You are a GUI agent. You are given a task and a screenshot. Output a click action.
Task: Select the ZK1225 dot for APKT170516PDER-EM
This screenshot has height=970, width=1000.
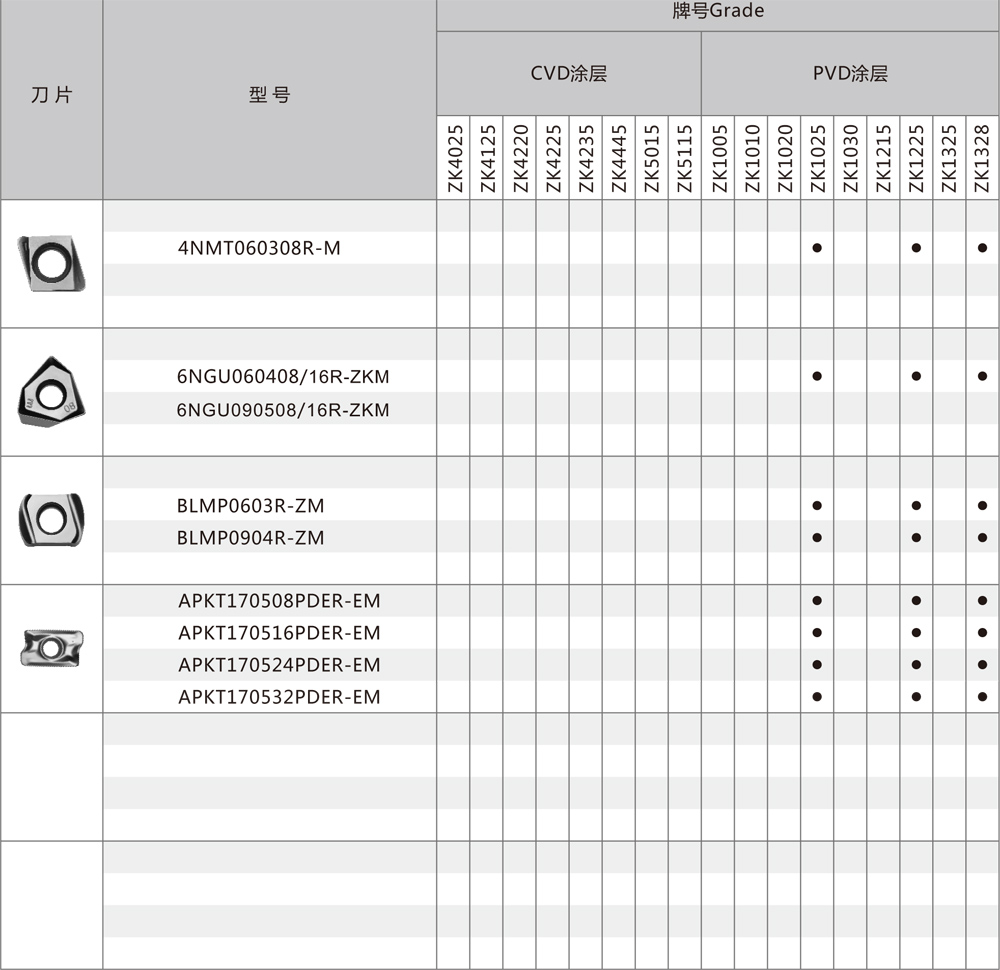pyautogui.click(x=916, y=633)
